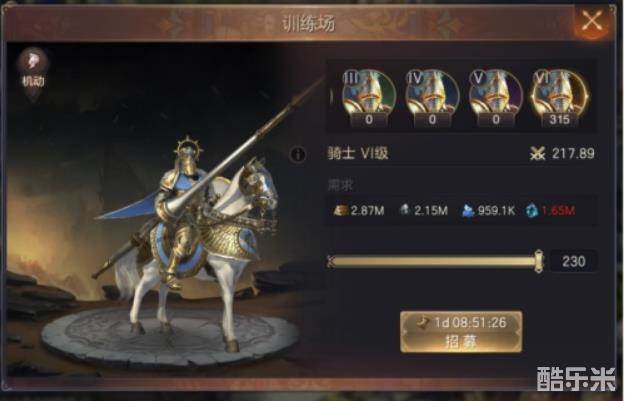Click the gold resource icon 2.87M
Viewport: 625px width, 401px height.
(x=340, y=210)
